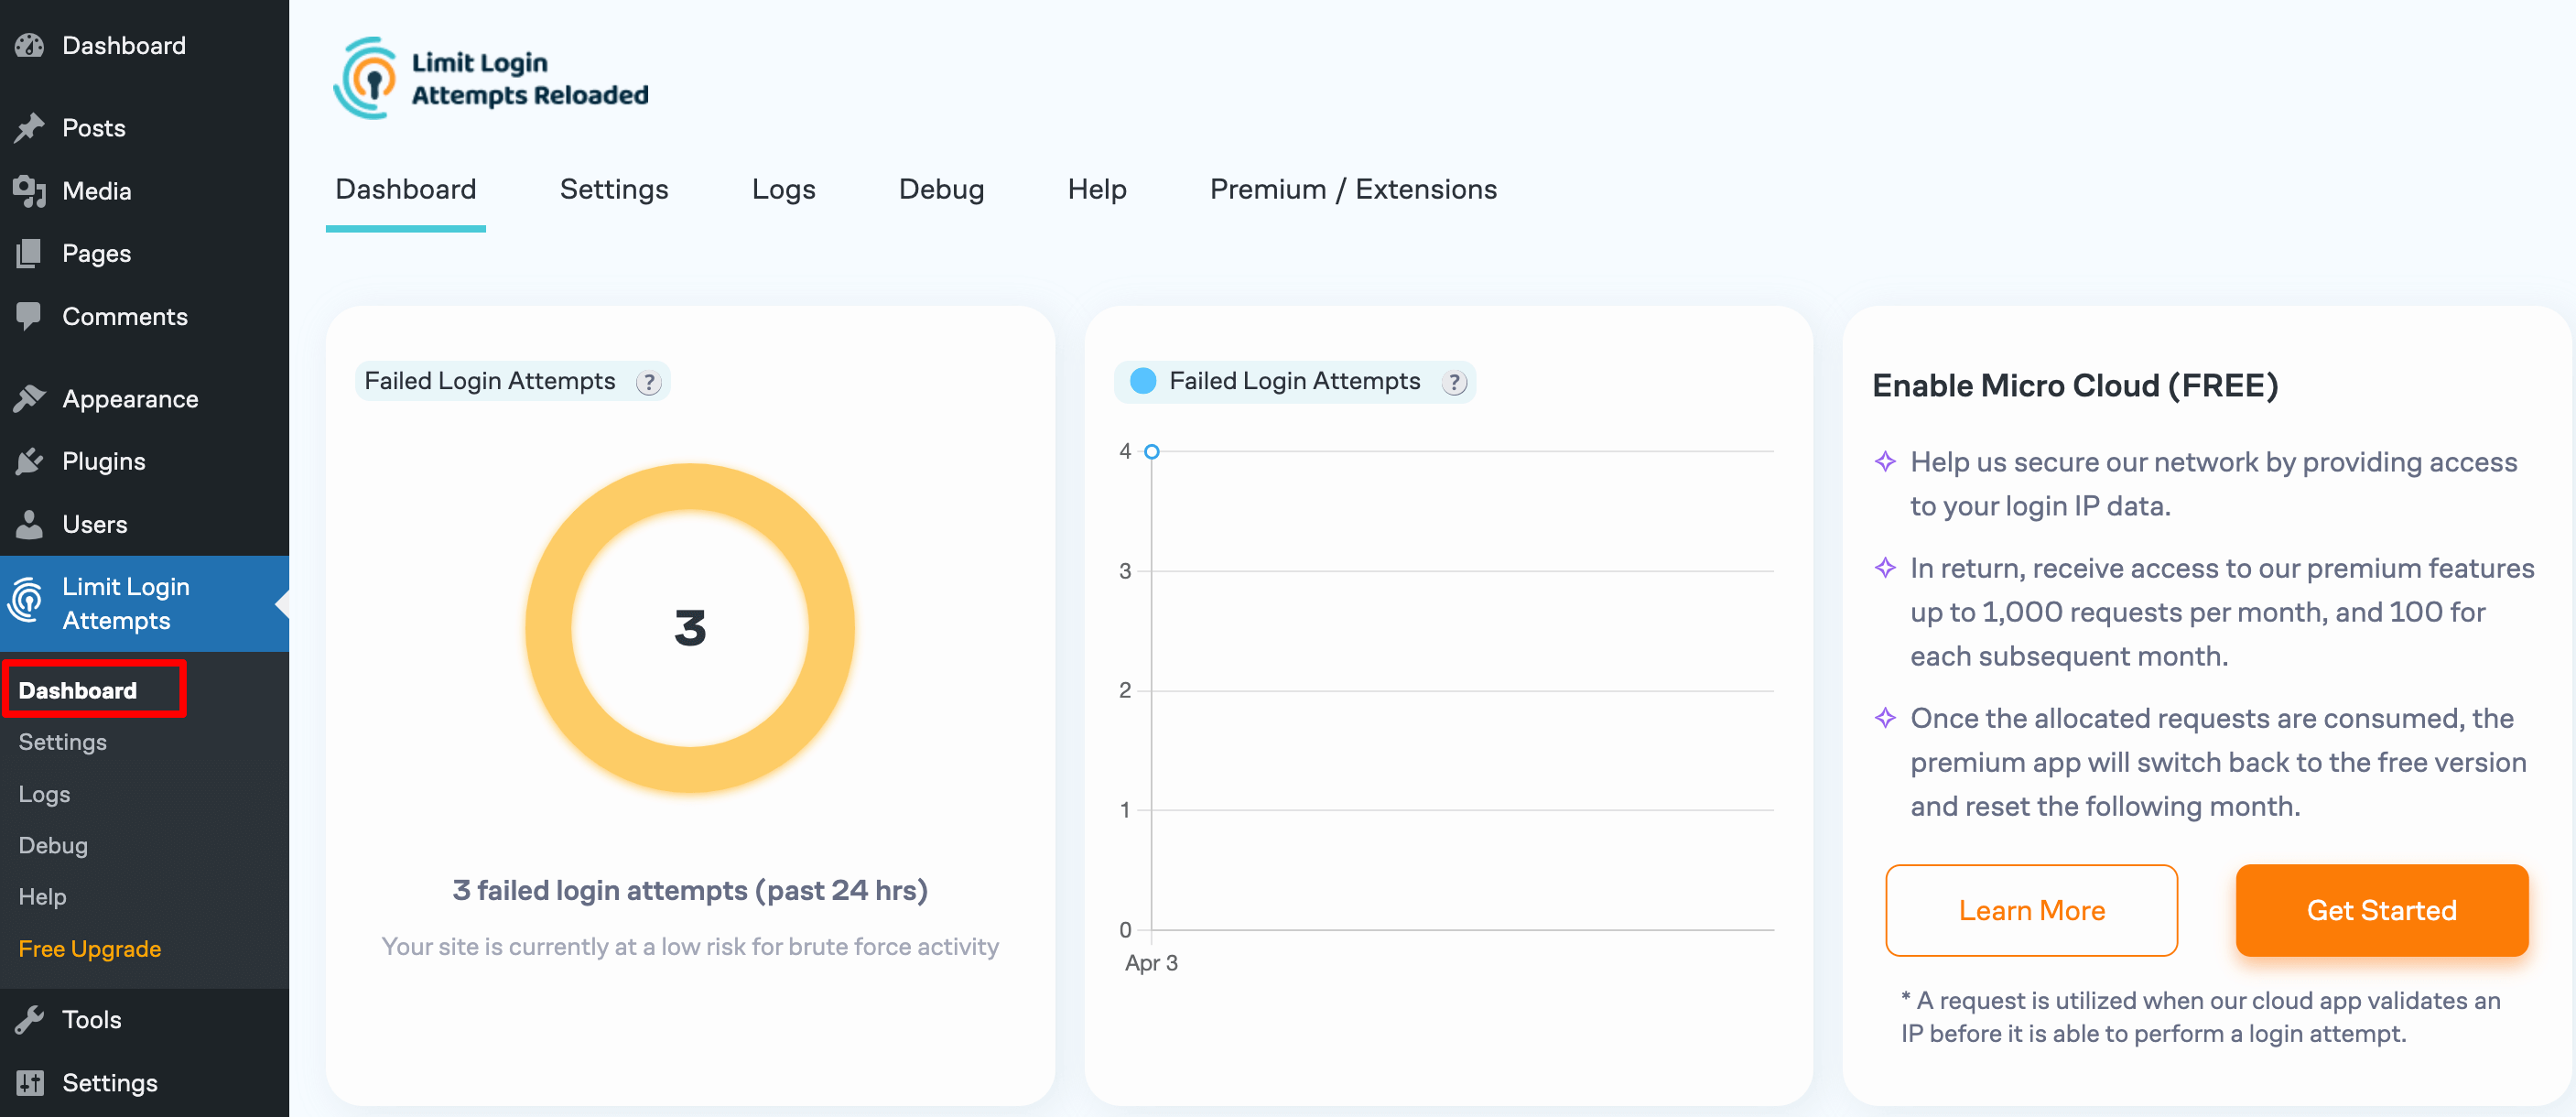This screenshot has height=1117, width=2576.
Task: Click the Posts pushpin icon
Action: pos(29,127)
